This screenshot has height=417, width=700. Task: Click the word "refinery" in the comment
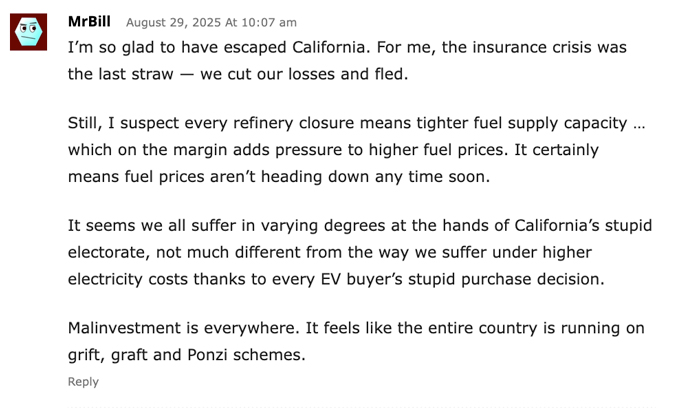point(295,124)
